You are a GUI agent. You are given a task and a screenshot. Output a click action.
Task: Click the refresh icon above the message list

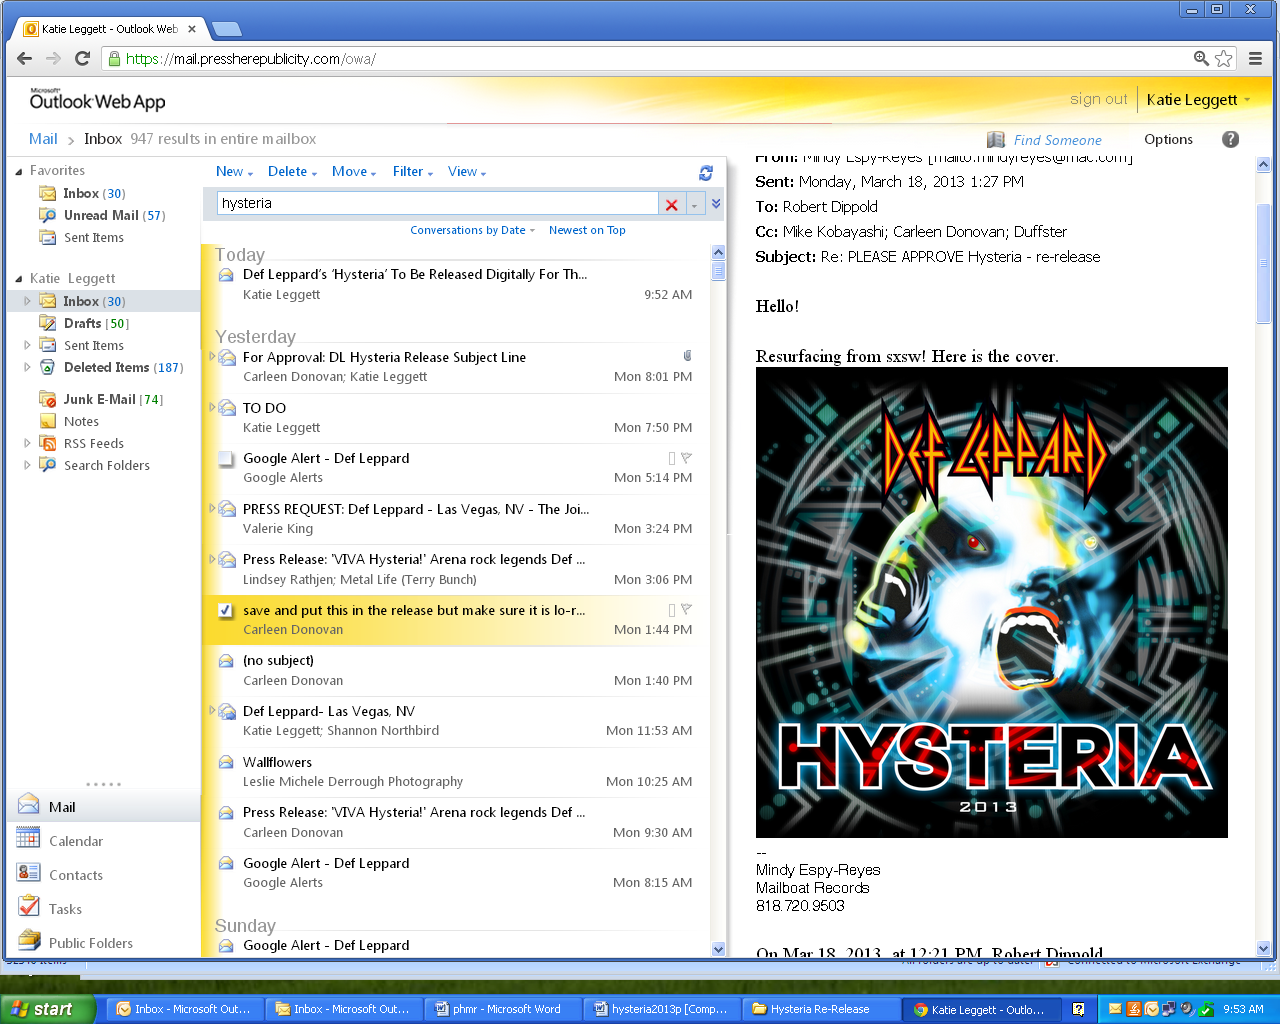pyautogui.click(x=706, y=172)
